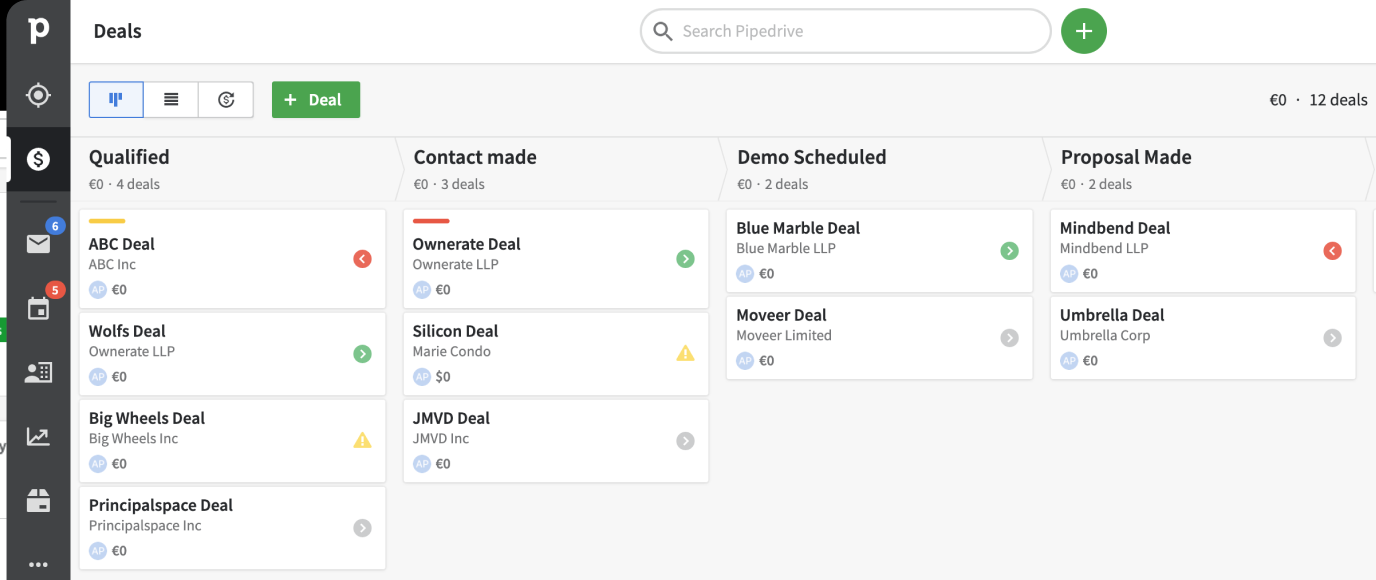Open the Silicon Deal title
The image size is (1376, 580).
455,331
